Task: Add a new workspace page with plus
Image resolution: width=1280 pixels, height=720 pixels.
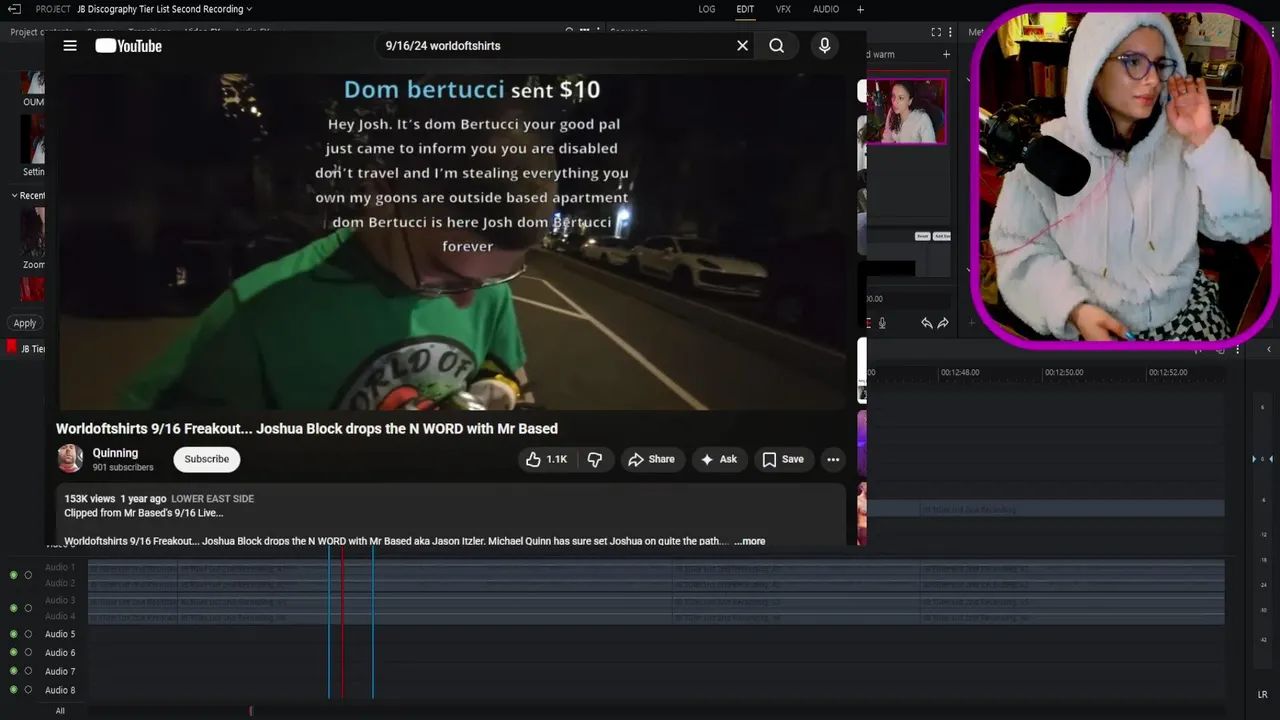Action: (x=860, y=9)
